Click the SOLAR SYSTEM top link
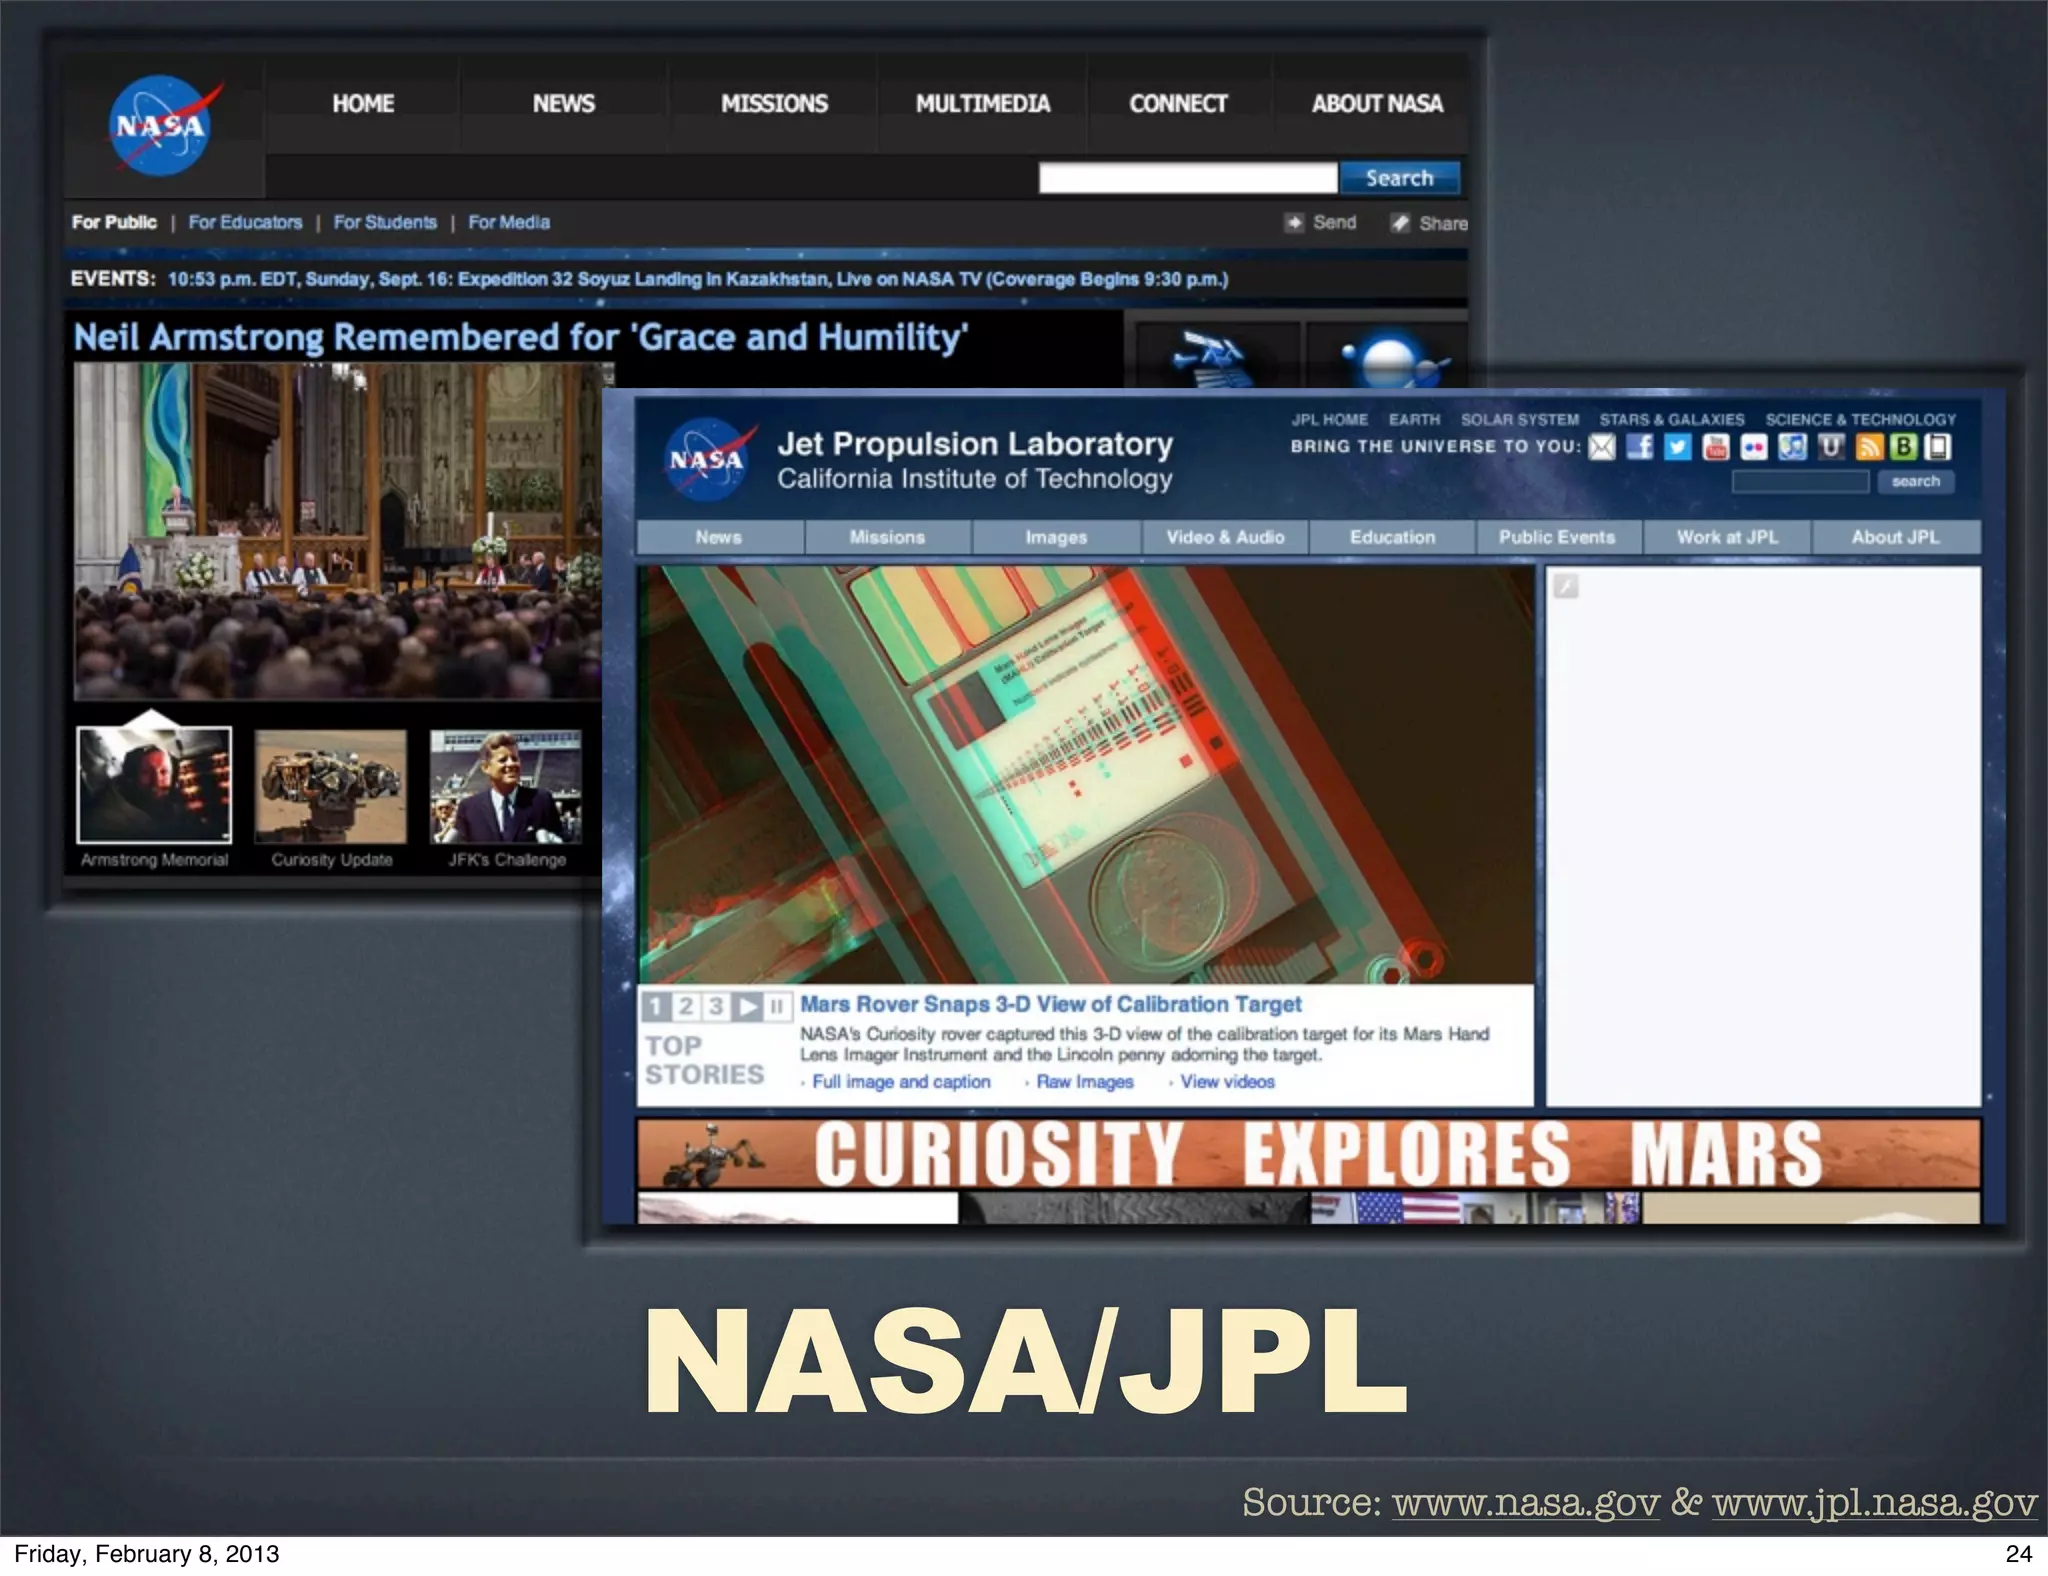This screenshot has height=1576, width=2048. click(1520, 420)
